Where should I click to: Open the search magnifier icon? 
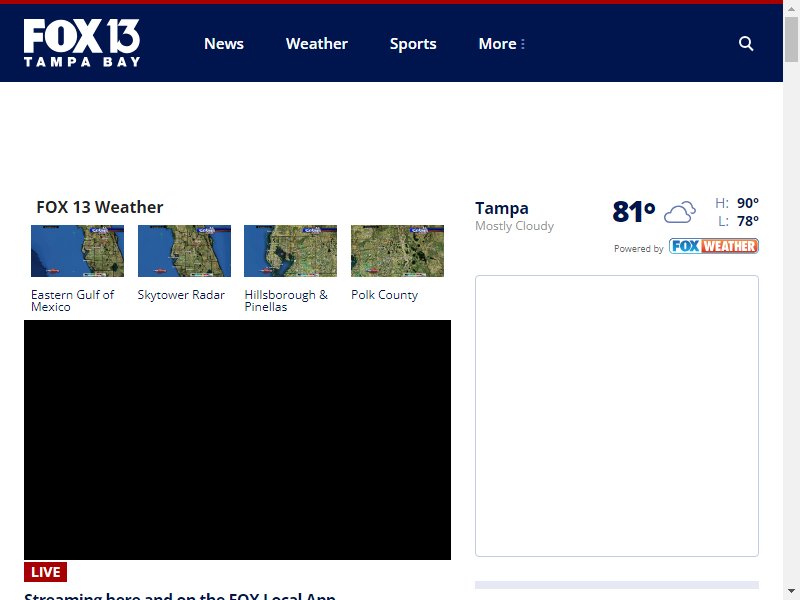(x=746, y=43)
